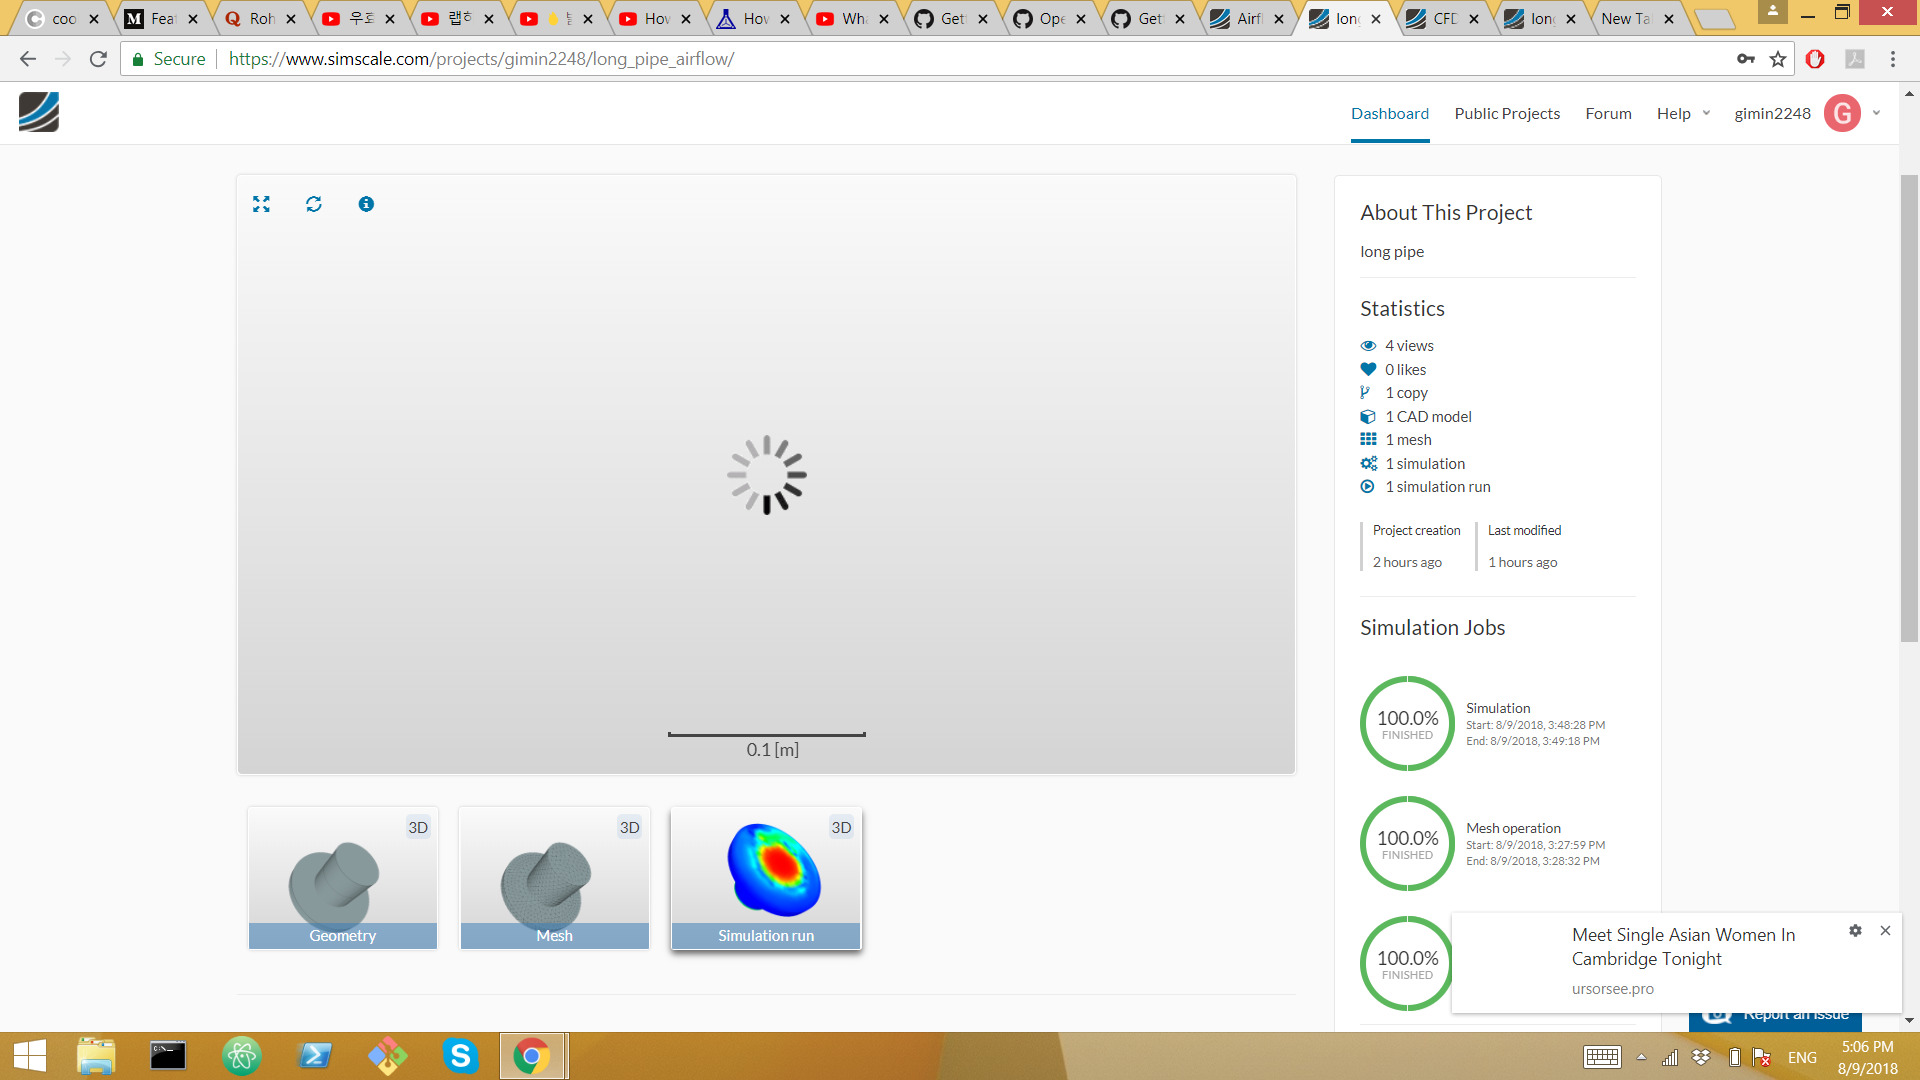Image resolution: width=1920 pixels, height=1080 pixels.
Task: Open the Dashboard tab
Action: (1389, 113)
